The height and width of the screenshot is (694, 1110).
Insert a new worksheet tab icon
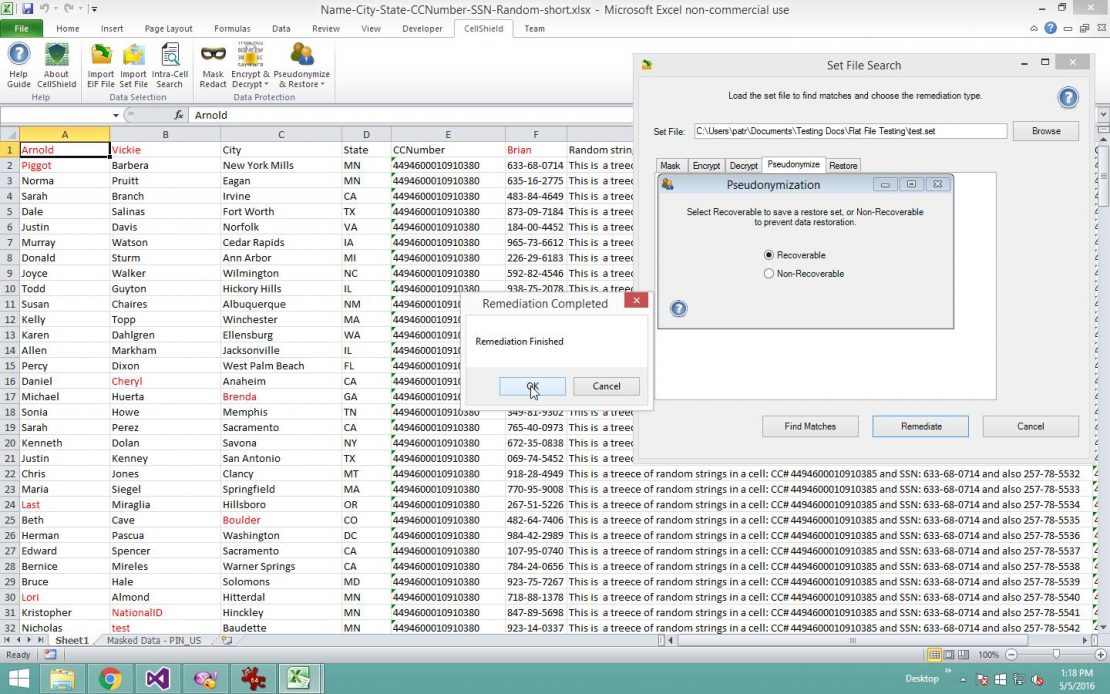227,640
